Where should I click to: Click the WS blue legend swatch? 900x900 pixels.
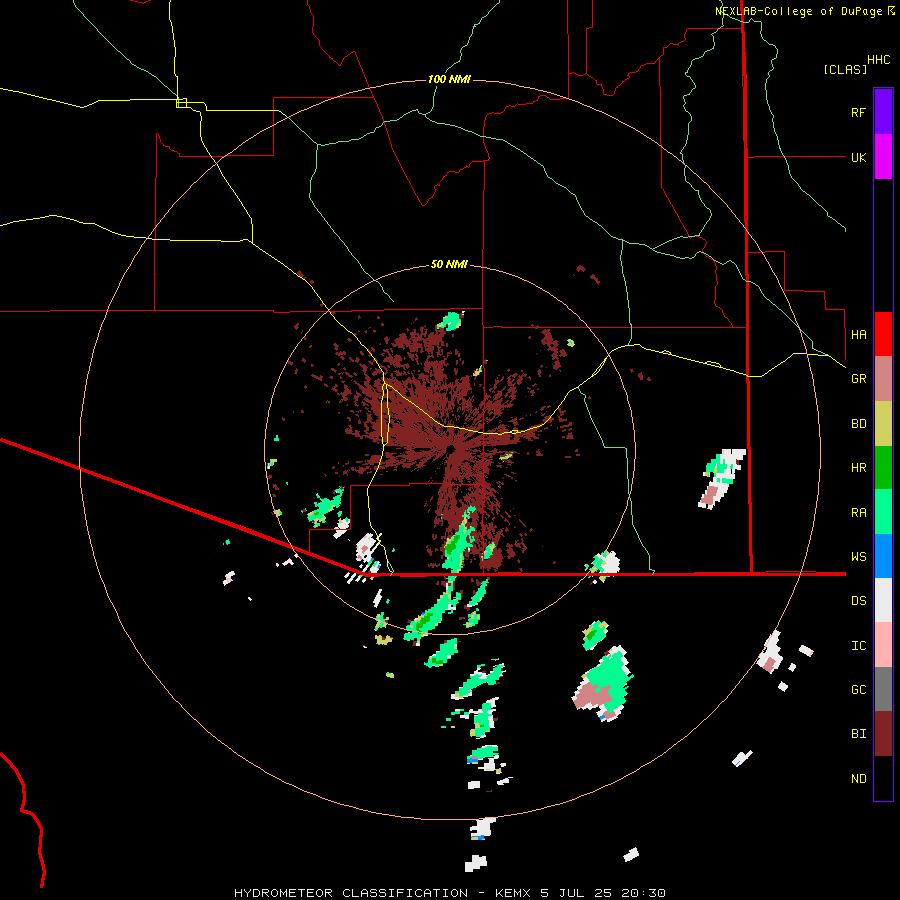tap(883, 556)
